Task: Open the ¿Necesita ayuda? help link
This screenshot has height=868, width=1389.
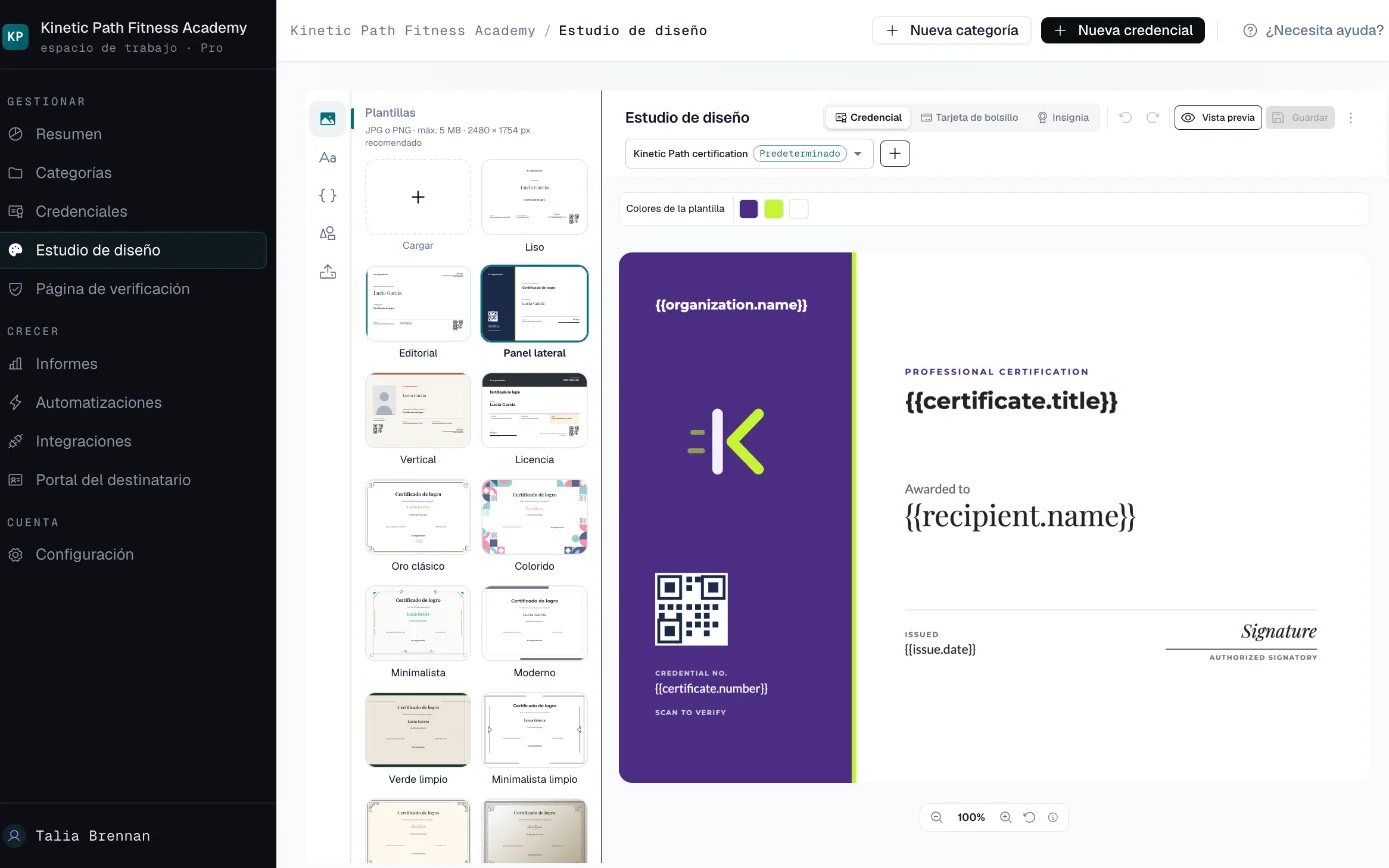Action: point(1313,31)
